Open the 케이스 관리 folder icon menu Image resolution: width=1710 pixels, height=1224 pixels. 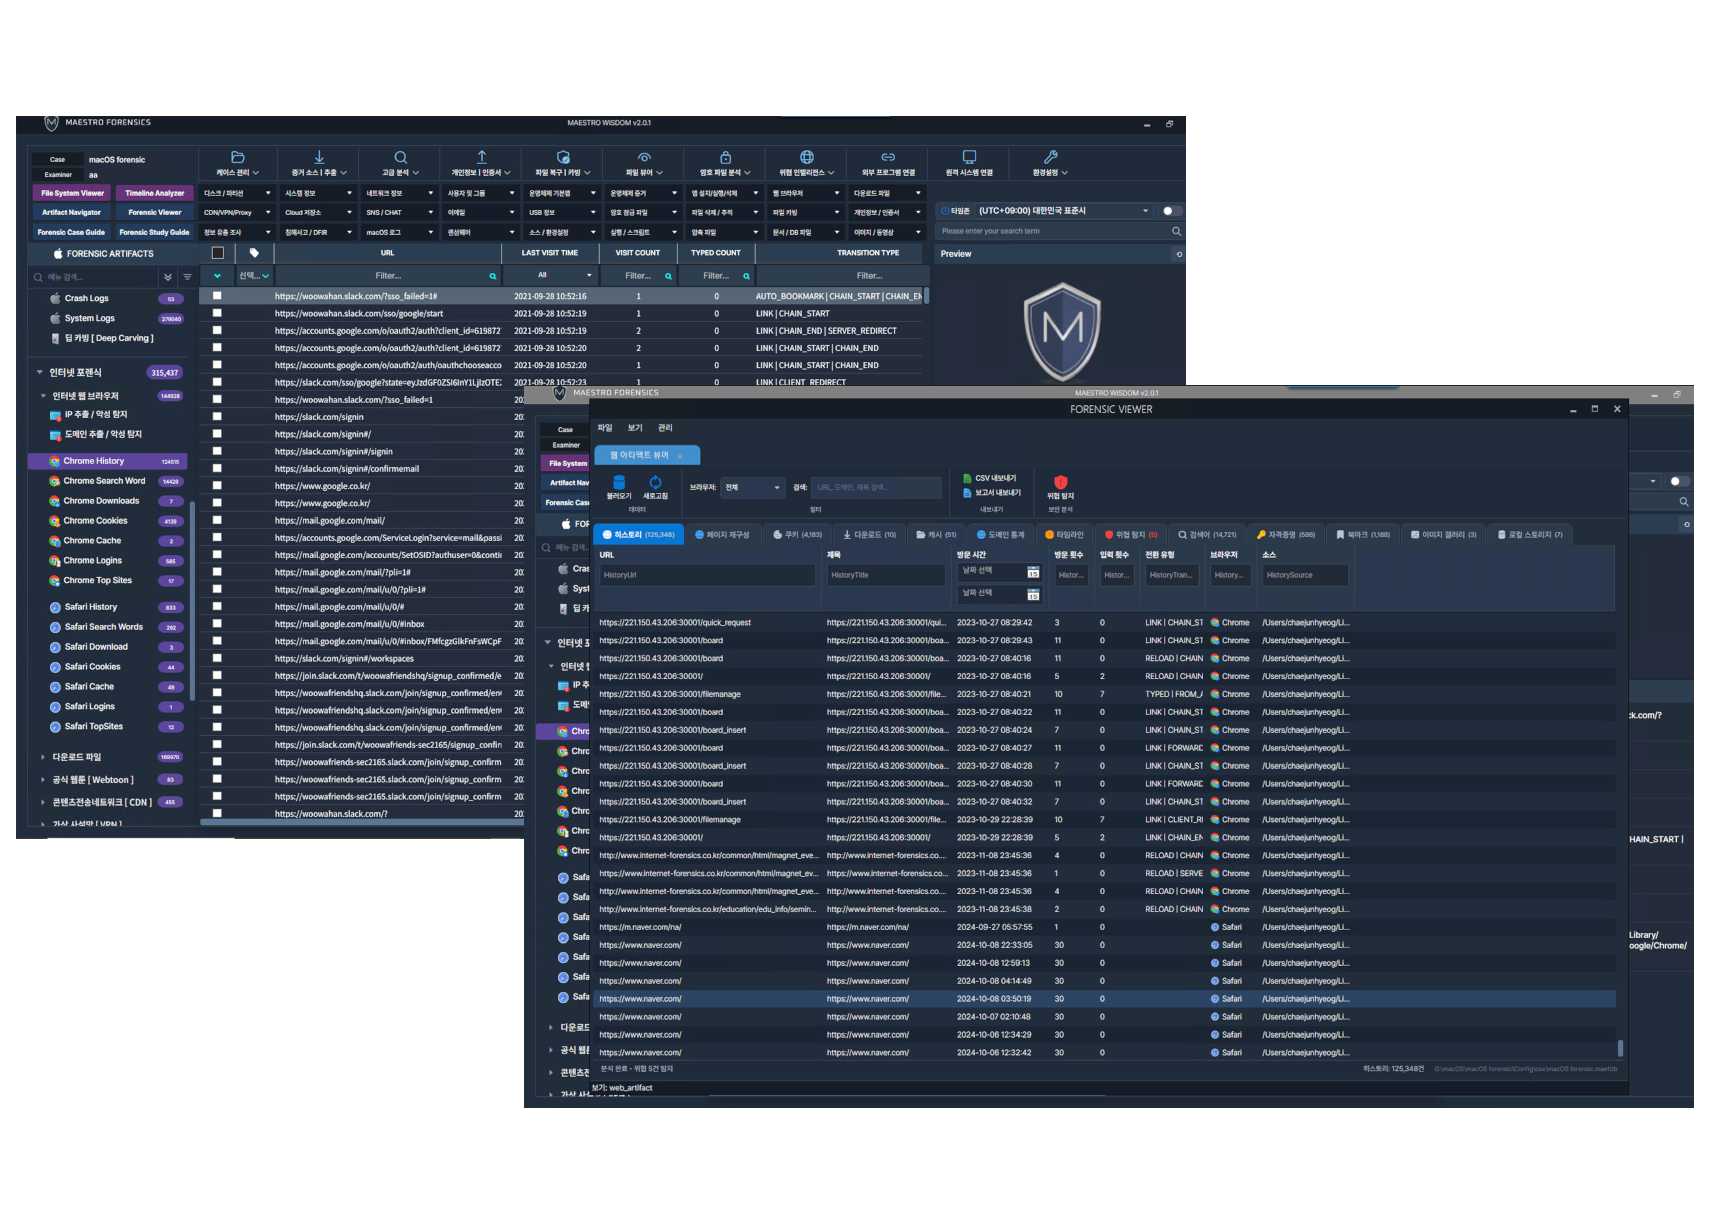coord(238,157)
